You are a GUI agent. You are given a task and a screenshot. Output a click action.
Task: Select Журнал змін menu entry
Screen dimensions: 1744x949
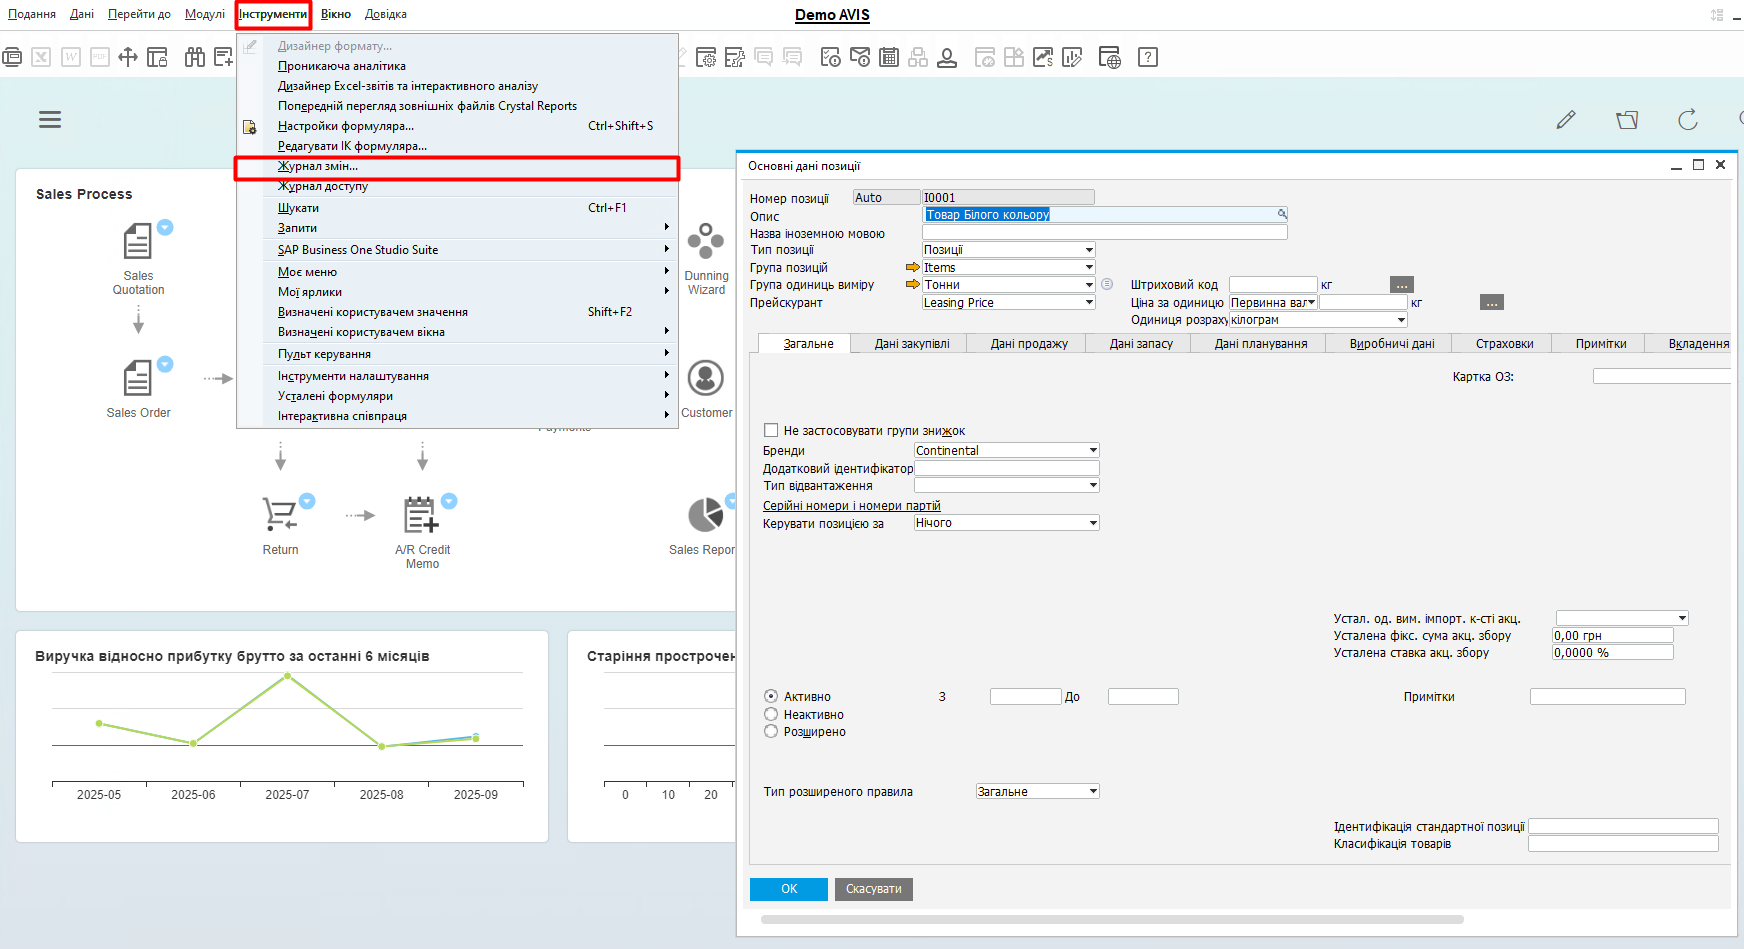click(x=318, y=167)
